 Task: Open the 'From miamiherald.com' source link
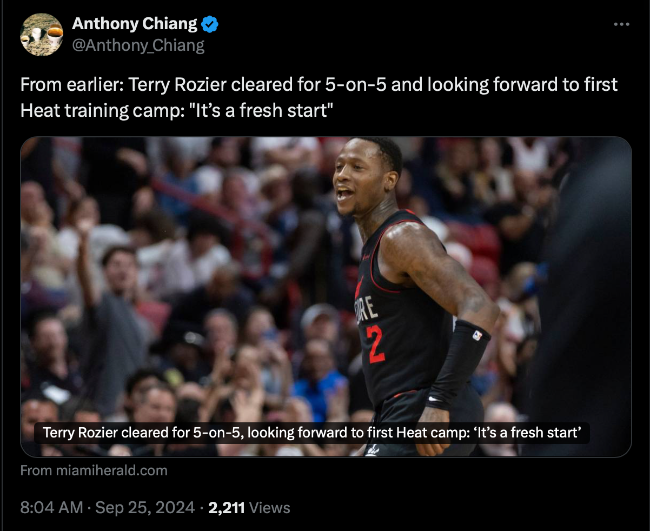94,470
